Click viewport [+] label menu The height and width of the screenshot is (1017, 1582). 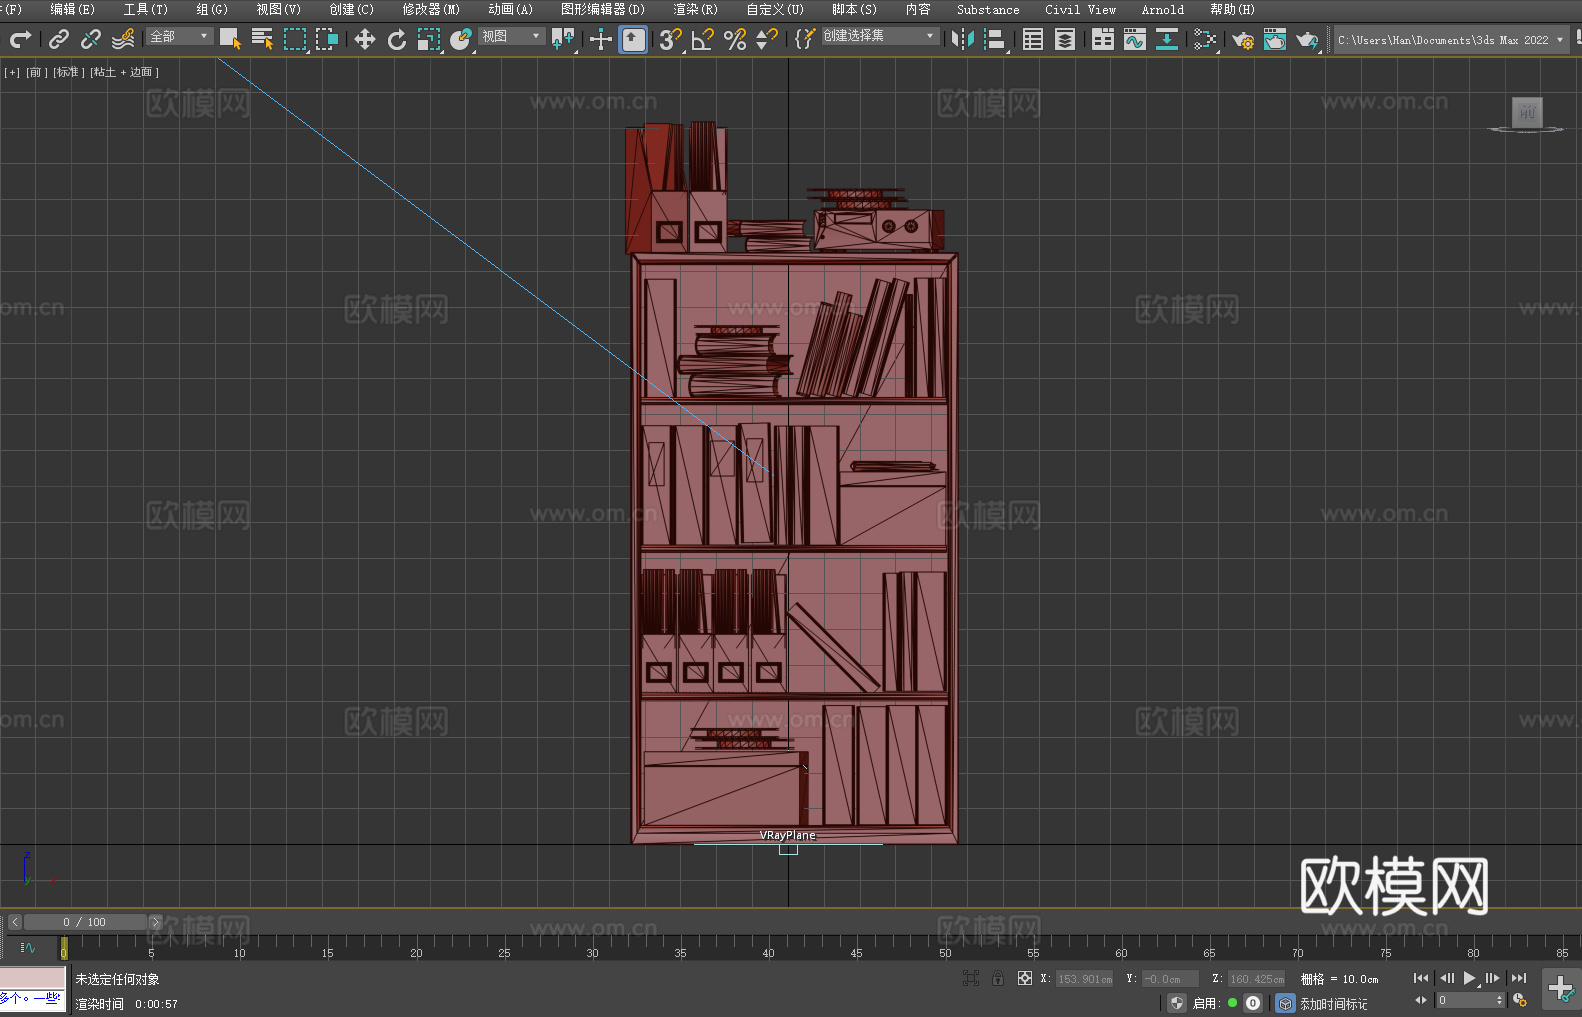[12, 72]
